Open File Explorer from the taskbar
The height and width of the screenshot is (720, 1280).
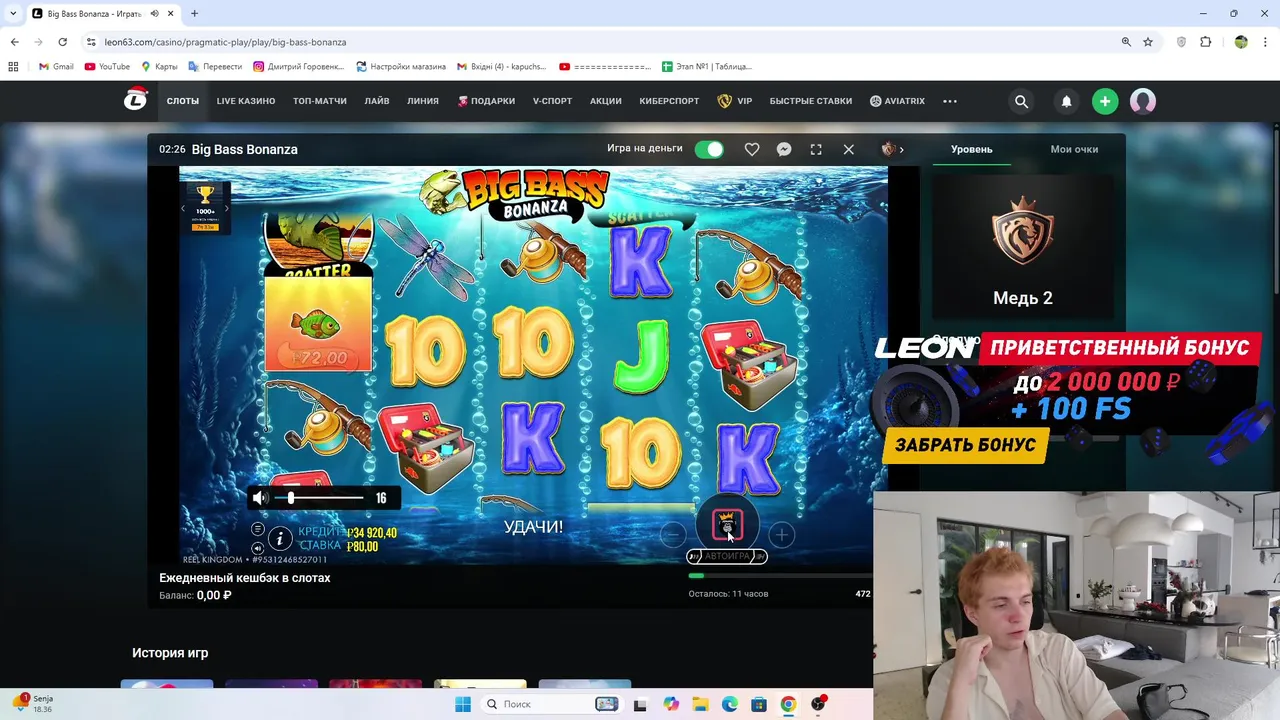click(700, 704)
